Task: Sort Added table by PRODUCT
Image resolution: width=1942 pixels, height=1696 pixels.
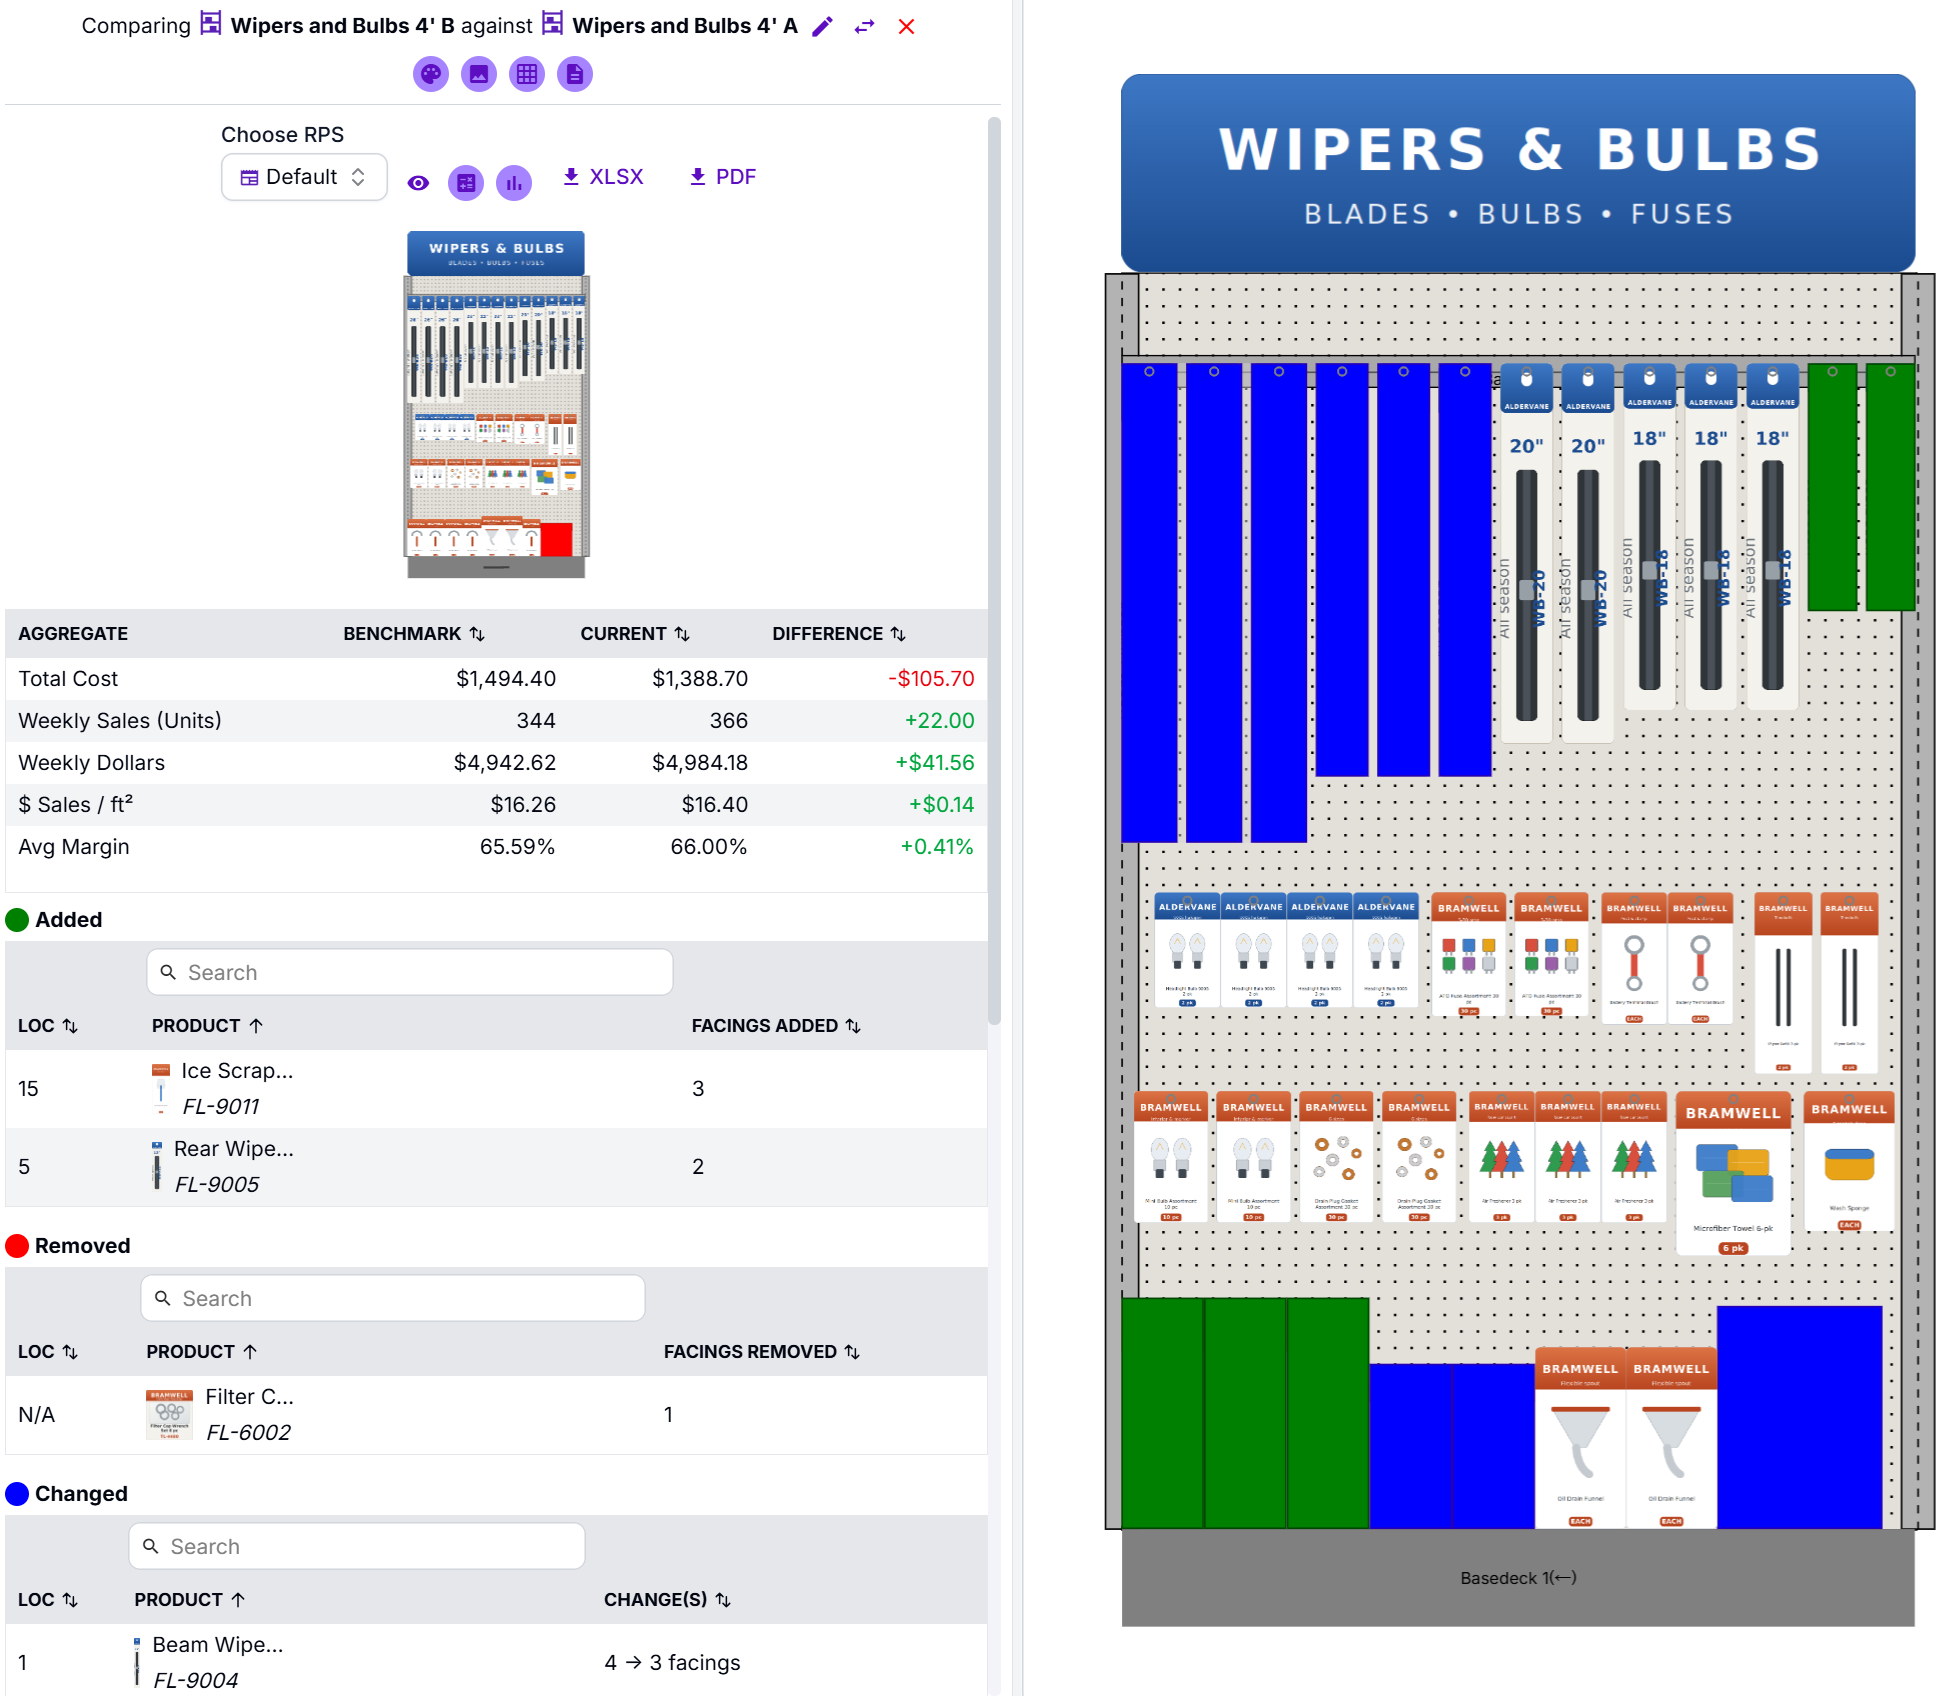Action: (208, 1026)
